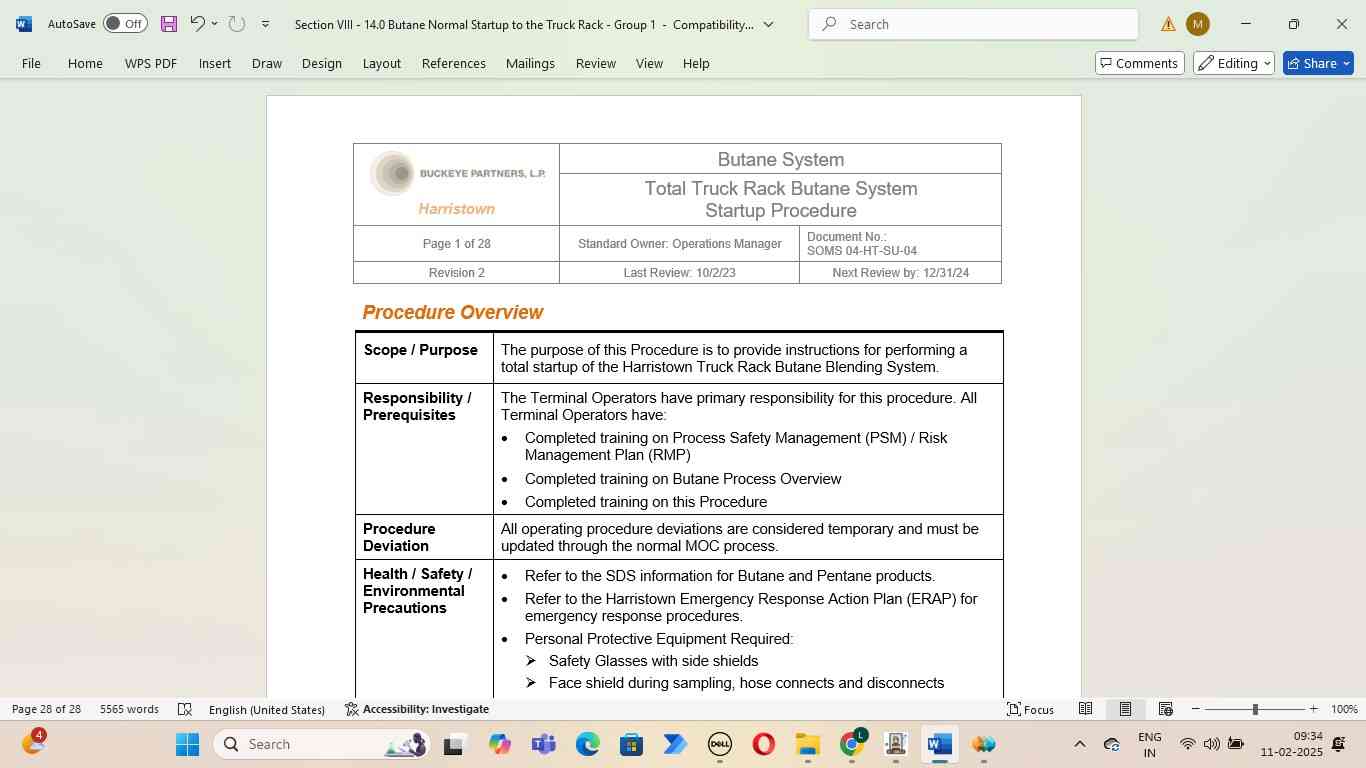
Task: Click the volume speaker icon
Action: 1211,744
